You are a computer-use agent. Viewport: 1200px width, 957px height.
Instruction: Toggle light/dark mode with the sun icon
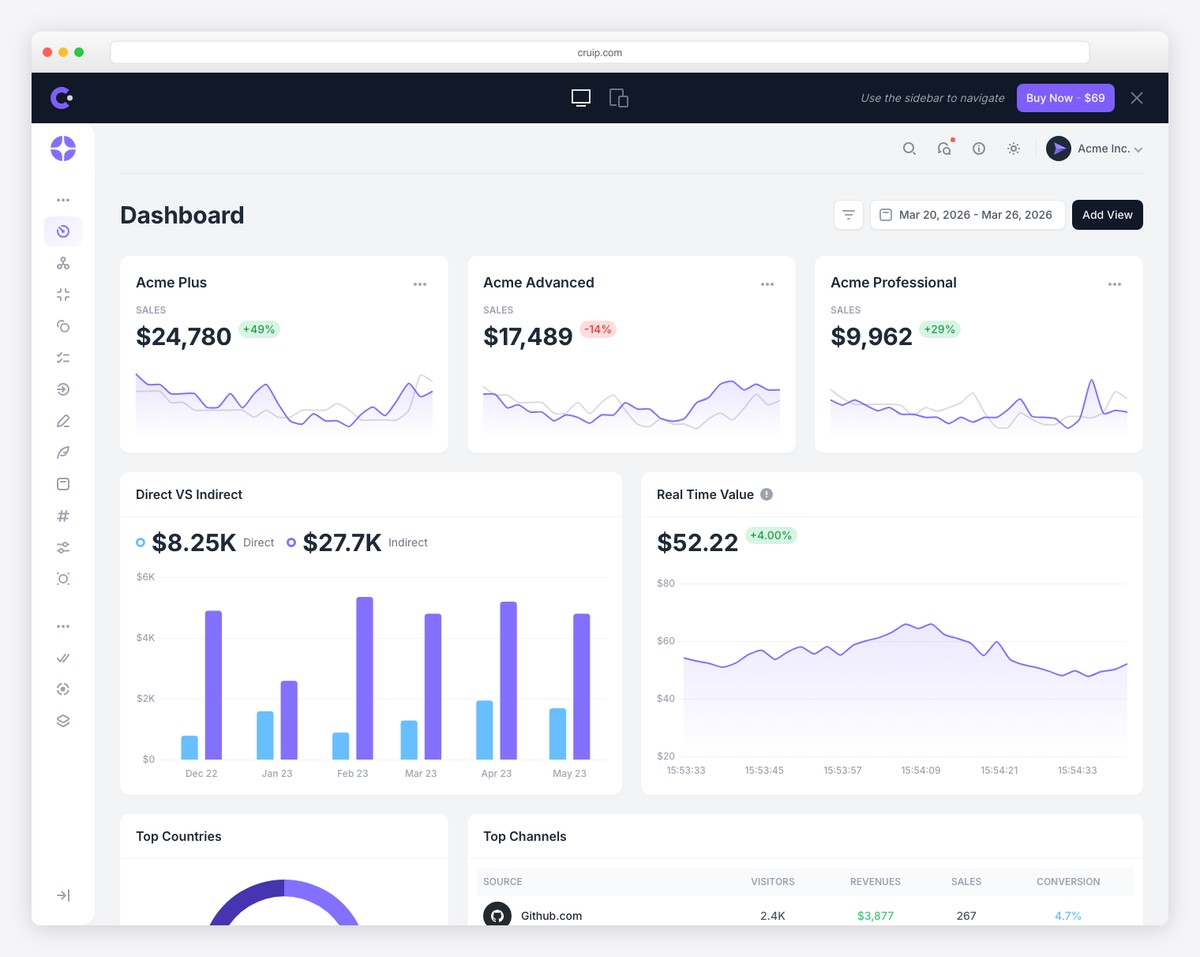pyautogui.click(x=1013, y=148)
